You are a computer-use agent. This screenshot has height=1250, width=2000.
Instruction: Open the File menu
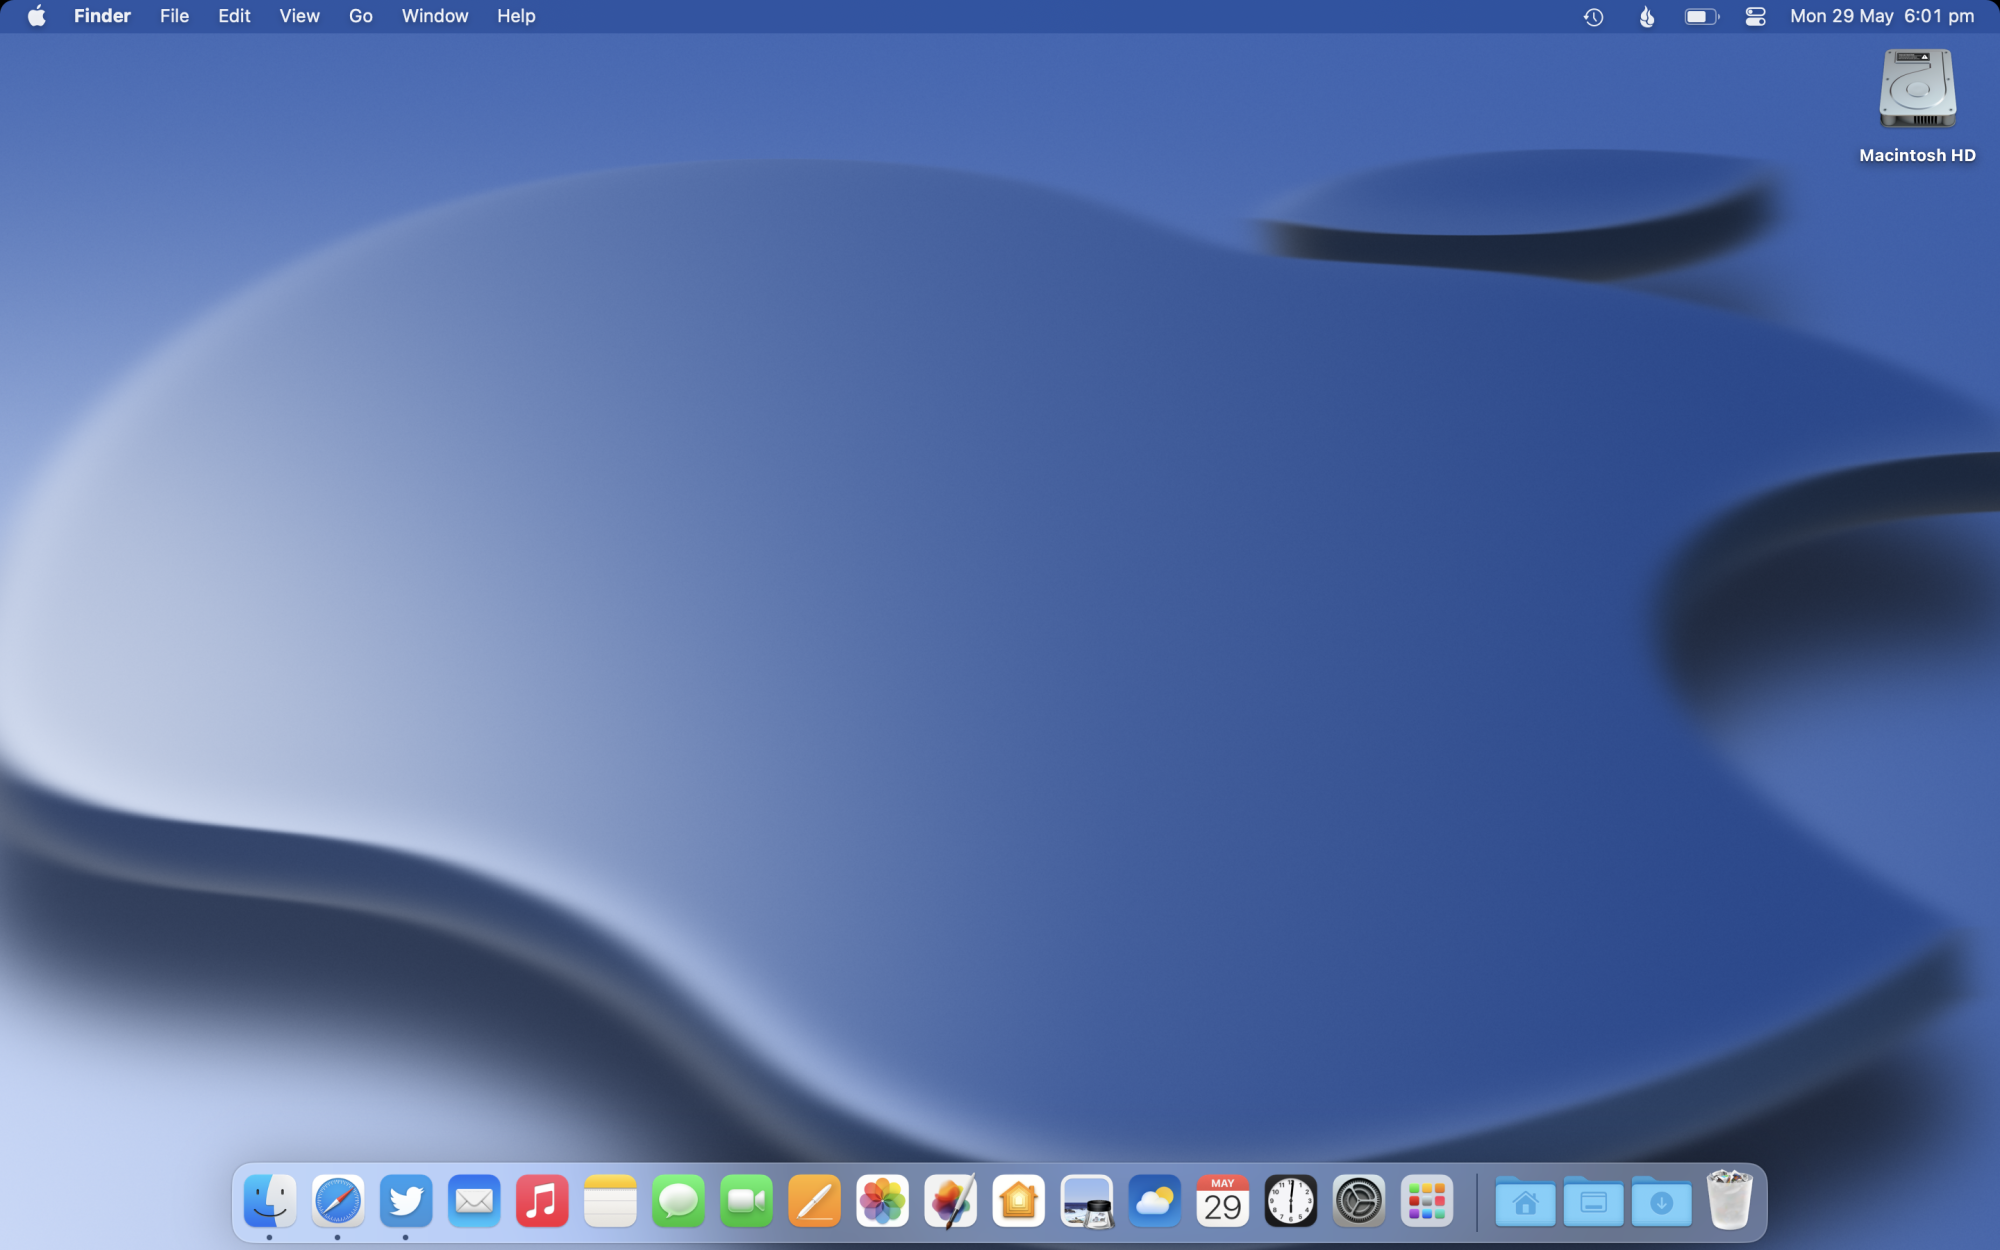tap(174, 16)
